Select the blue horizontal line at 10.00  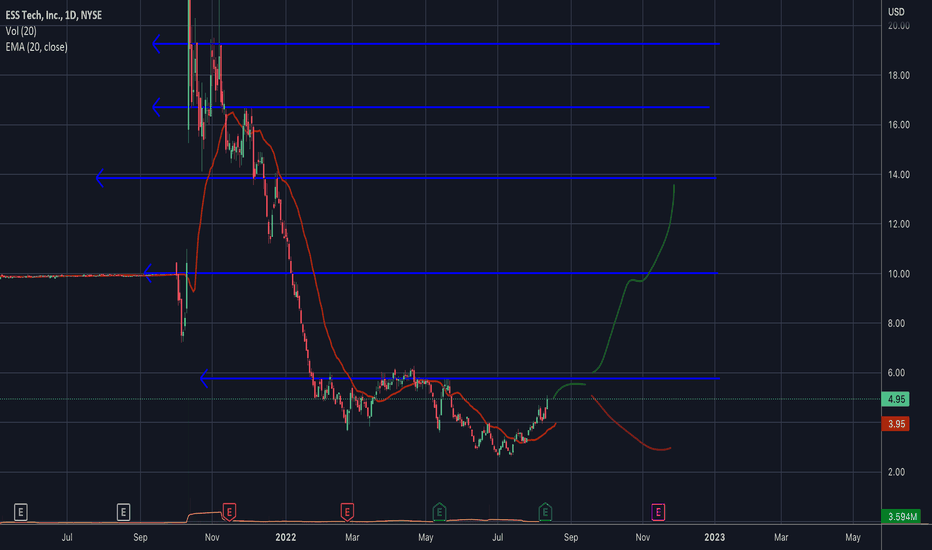(431, 273)
